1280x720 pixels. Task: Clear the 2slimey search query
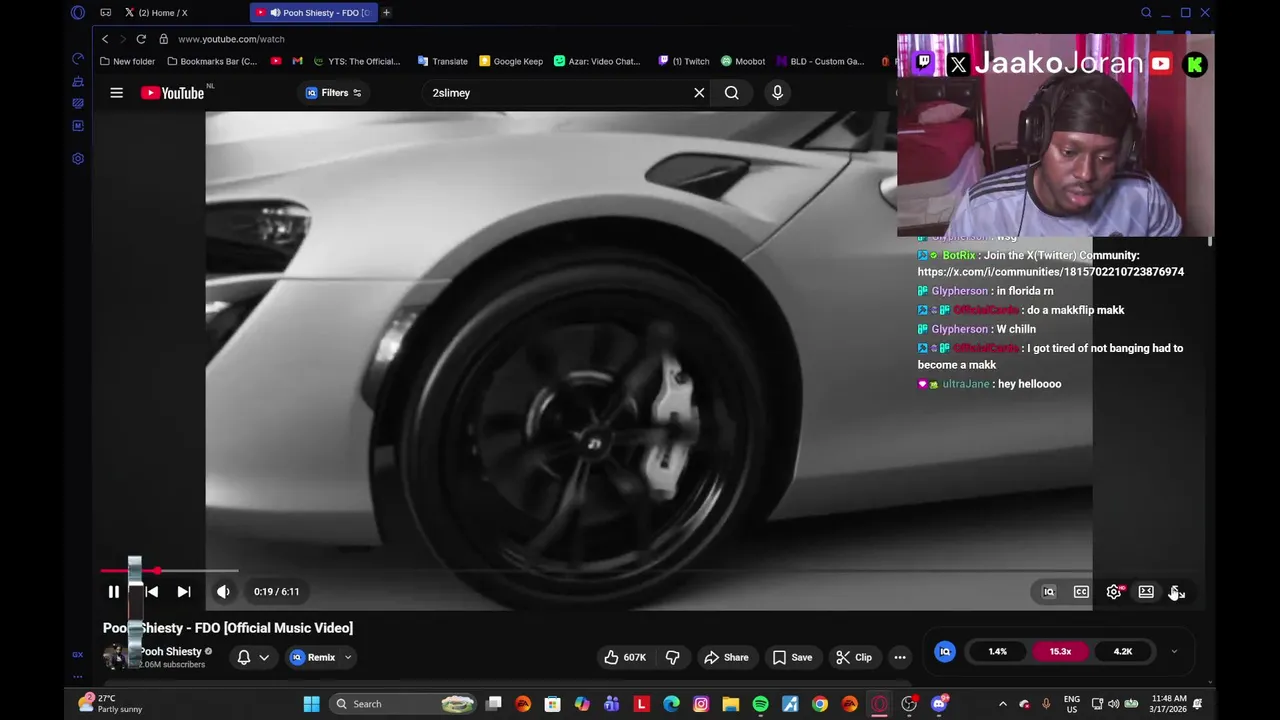[x=699, y=93]
